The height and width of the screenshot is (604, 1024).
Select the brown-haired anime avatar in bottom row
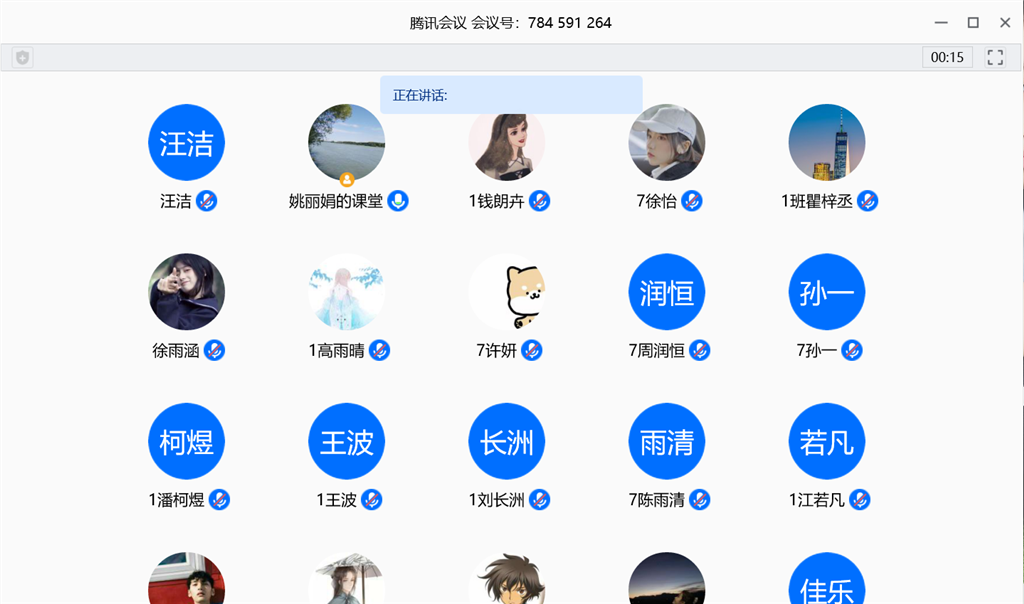[507, 579]
